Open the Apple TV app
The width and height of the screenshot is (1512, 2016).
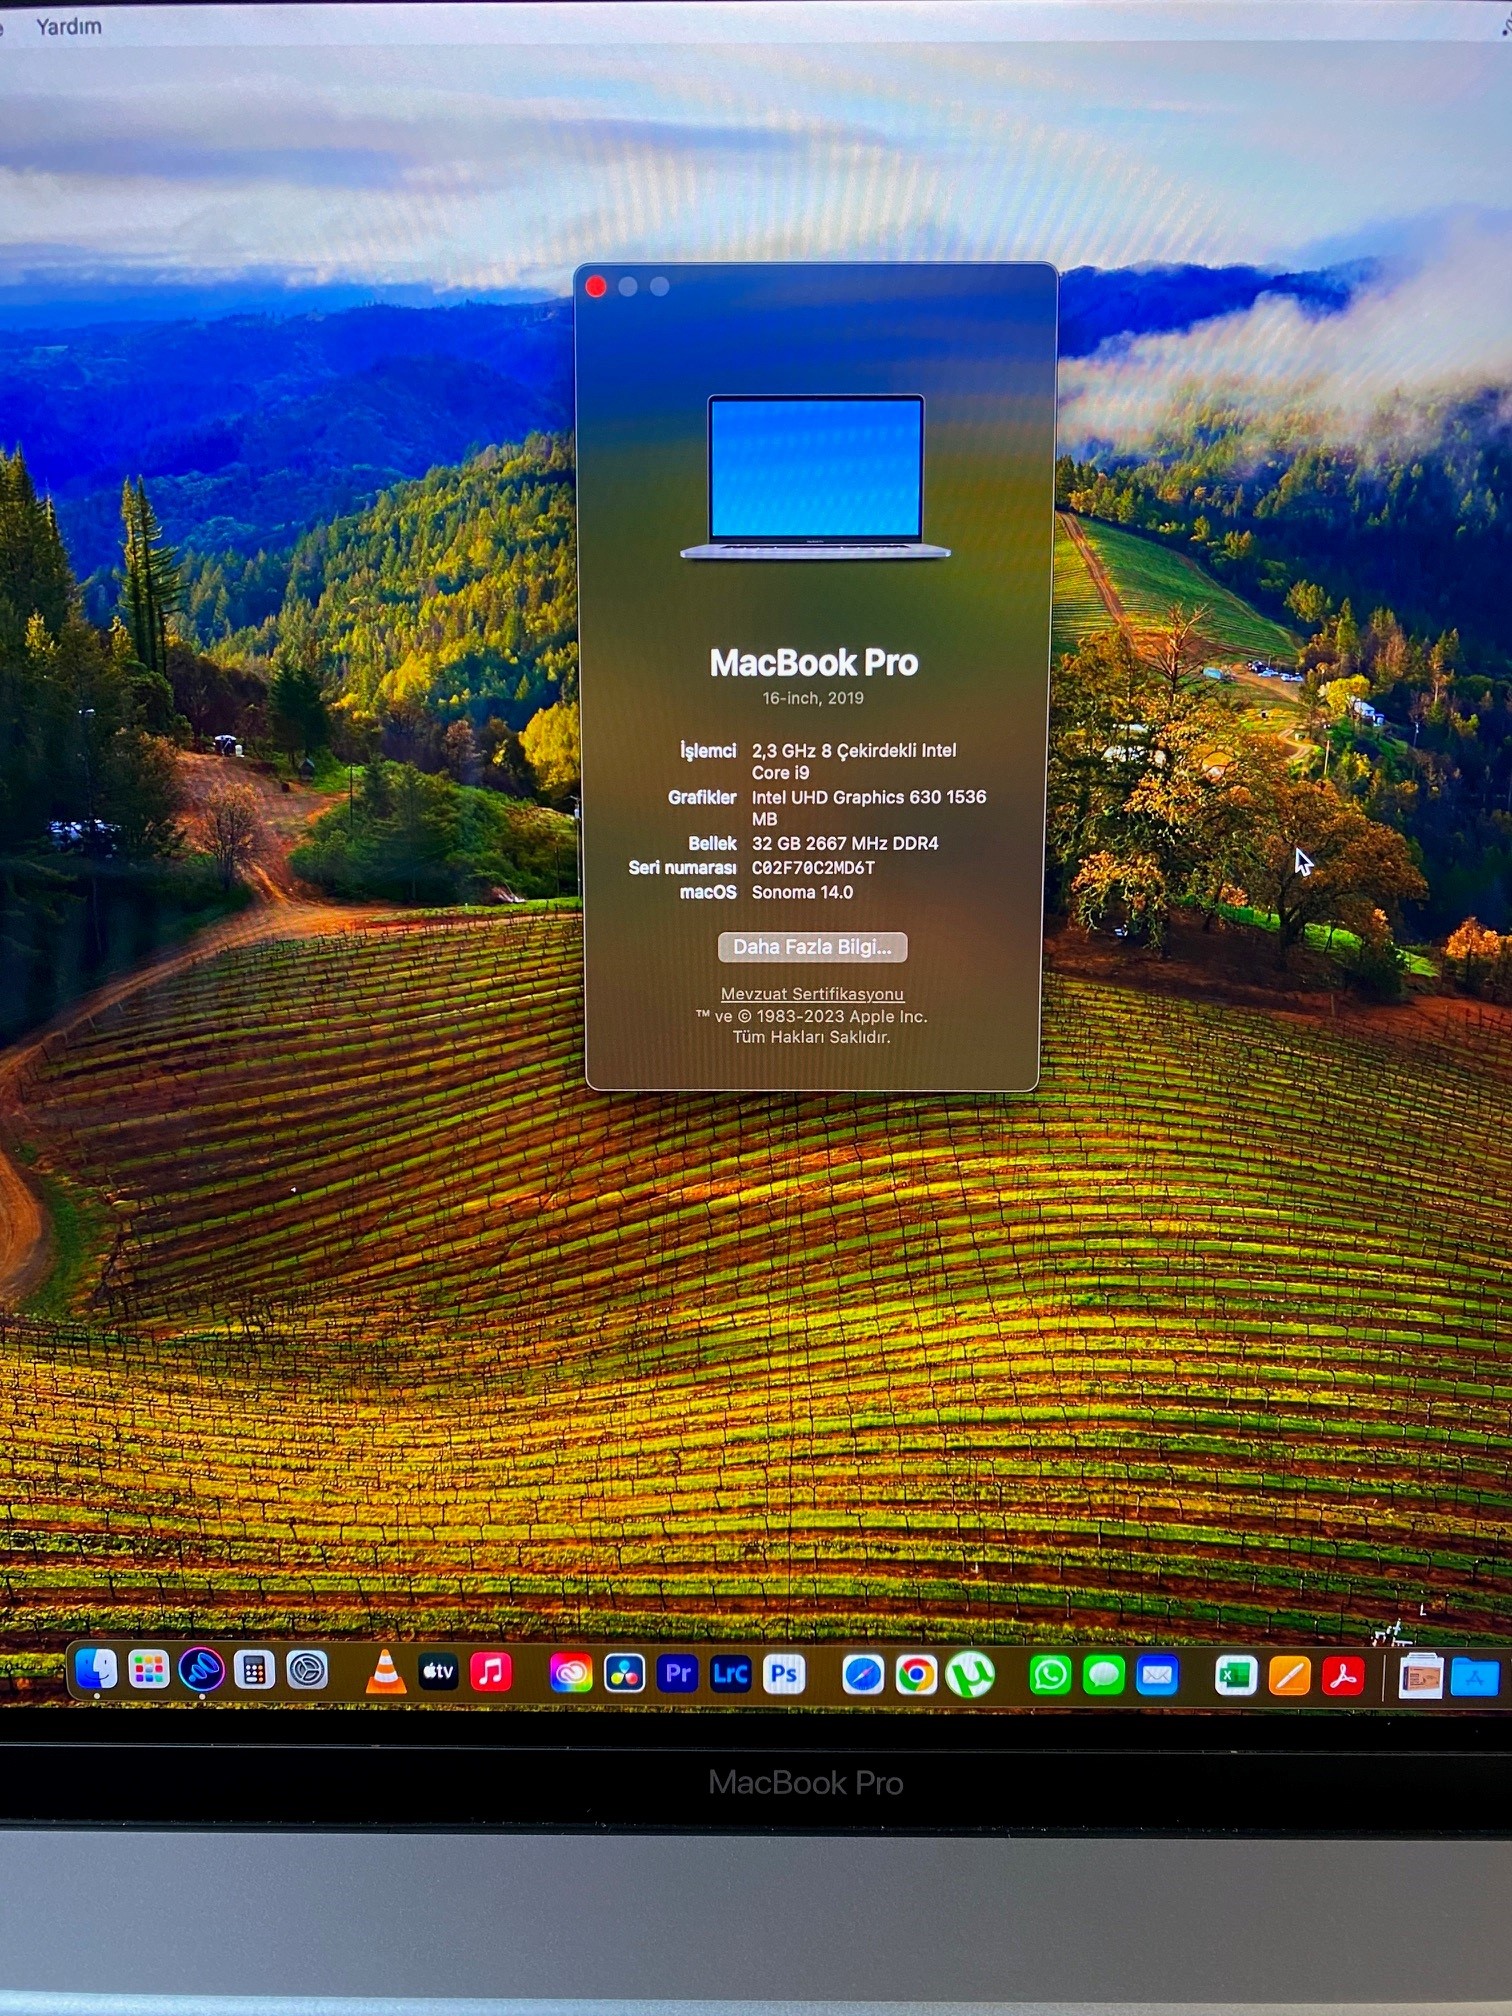pyautogui.click(x=438, y=1672)
